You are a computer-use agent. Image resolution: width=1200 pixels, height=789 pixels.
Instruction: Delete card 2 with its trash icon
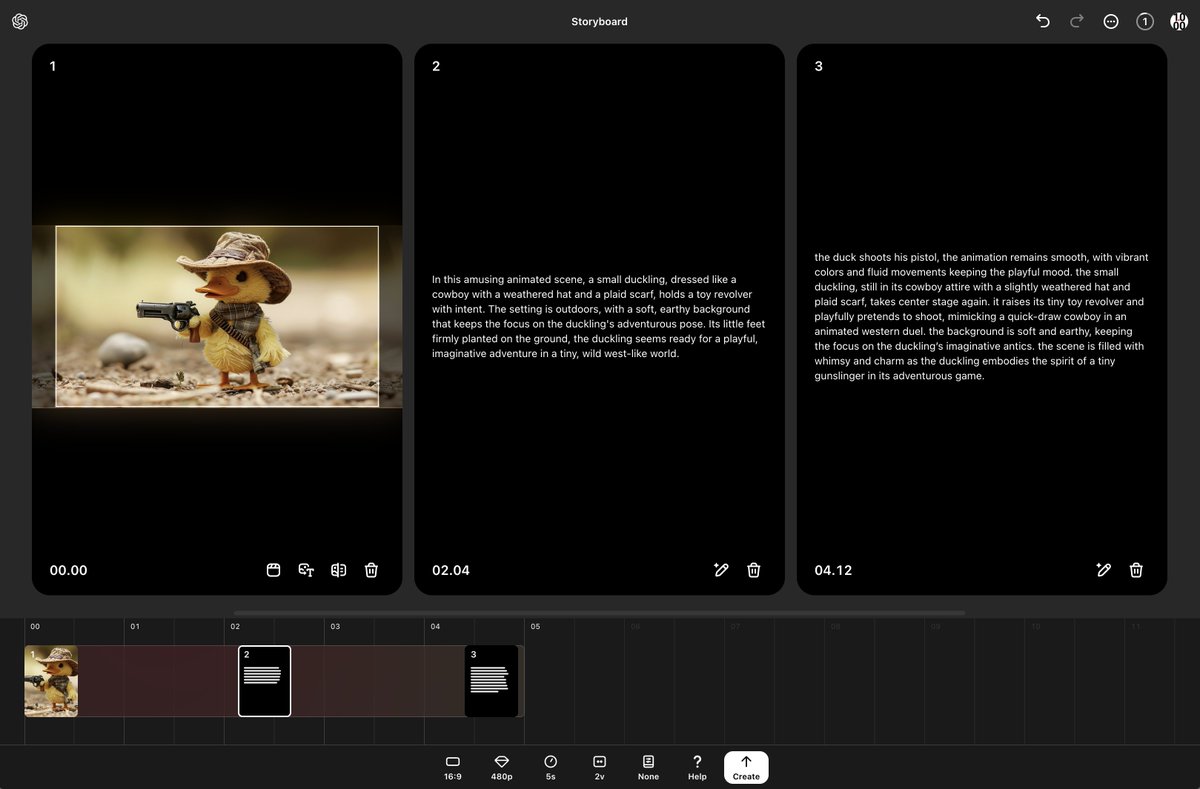coord(754,570)
